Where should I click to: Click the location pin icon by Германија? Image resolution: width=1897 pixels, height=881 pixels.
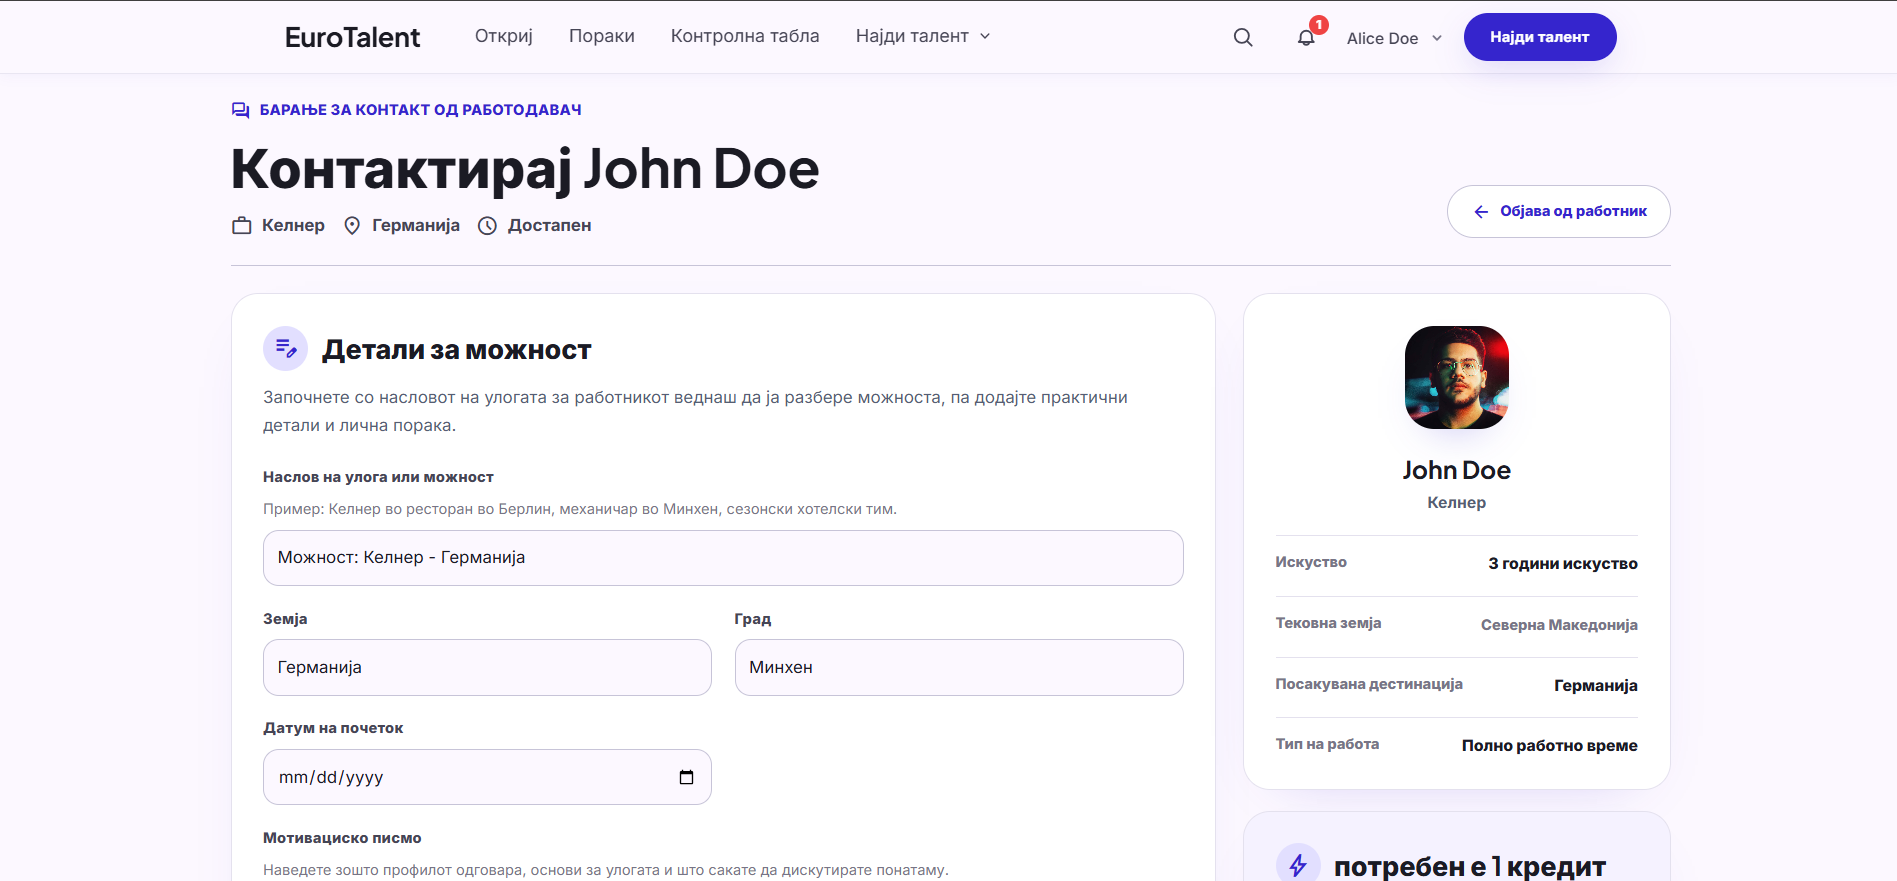pos(352,226)
